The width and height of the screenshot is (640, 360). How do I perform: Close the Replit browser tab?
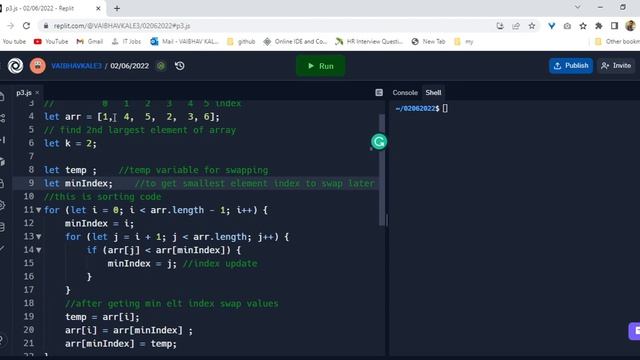tap(98, 8)
